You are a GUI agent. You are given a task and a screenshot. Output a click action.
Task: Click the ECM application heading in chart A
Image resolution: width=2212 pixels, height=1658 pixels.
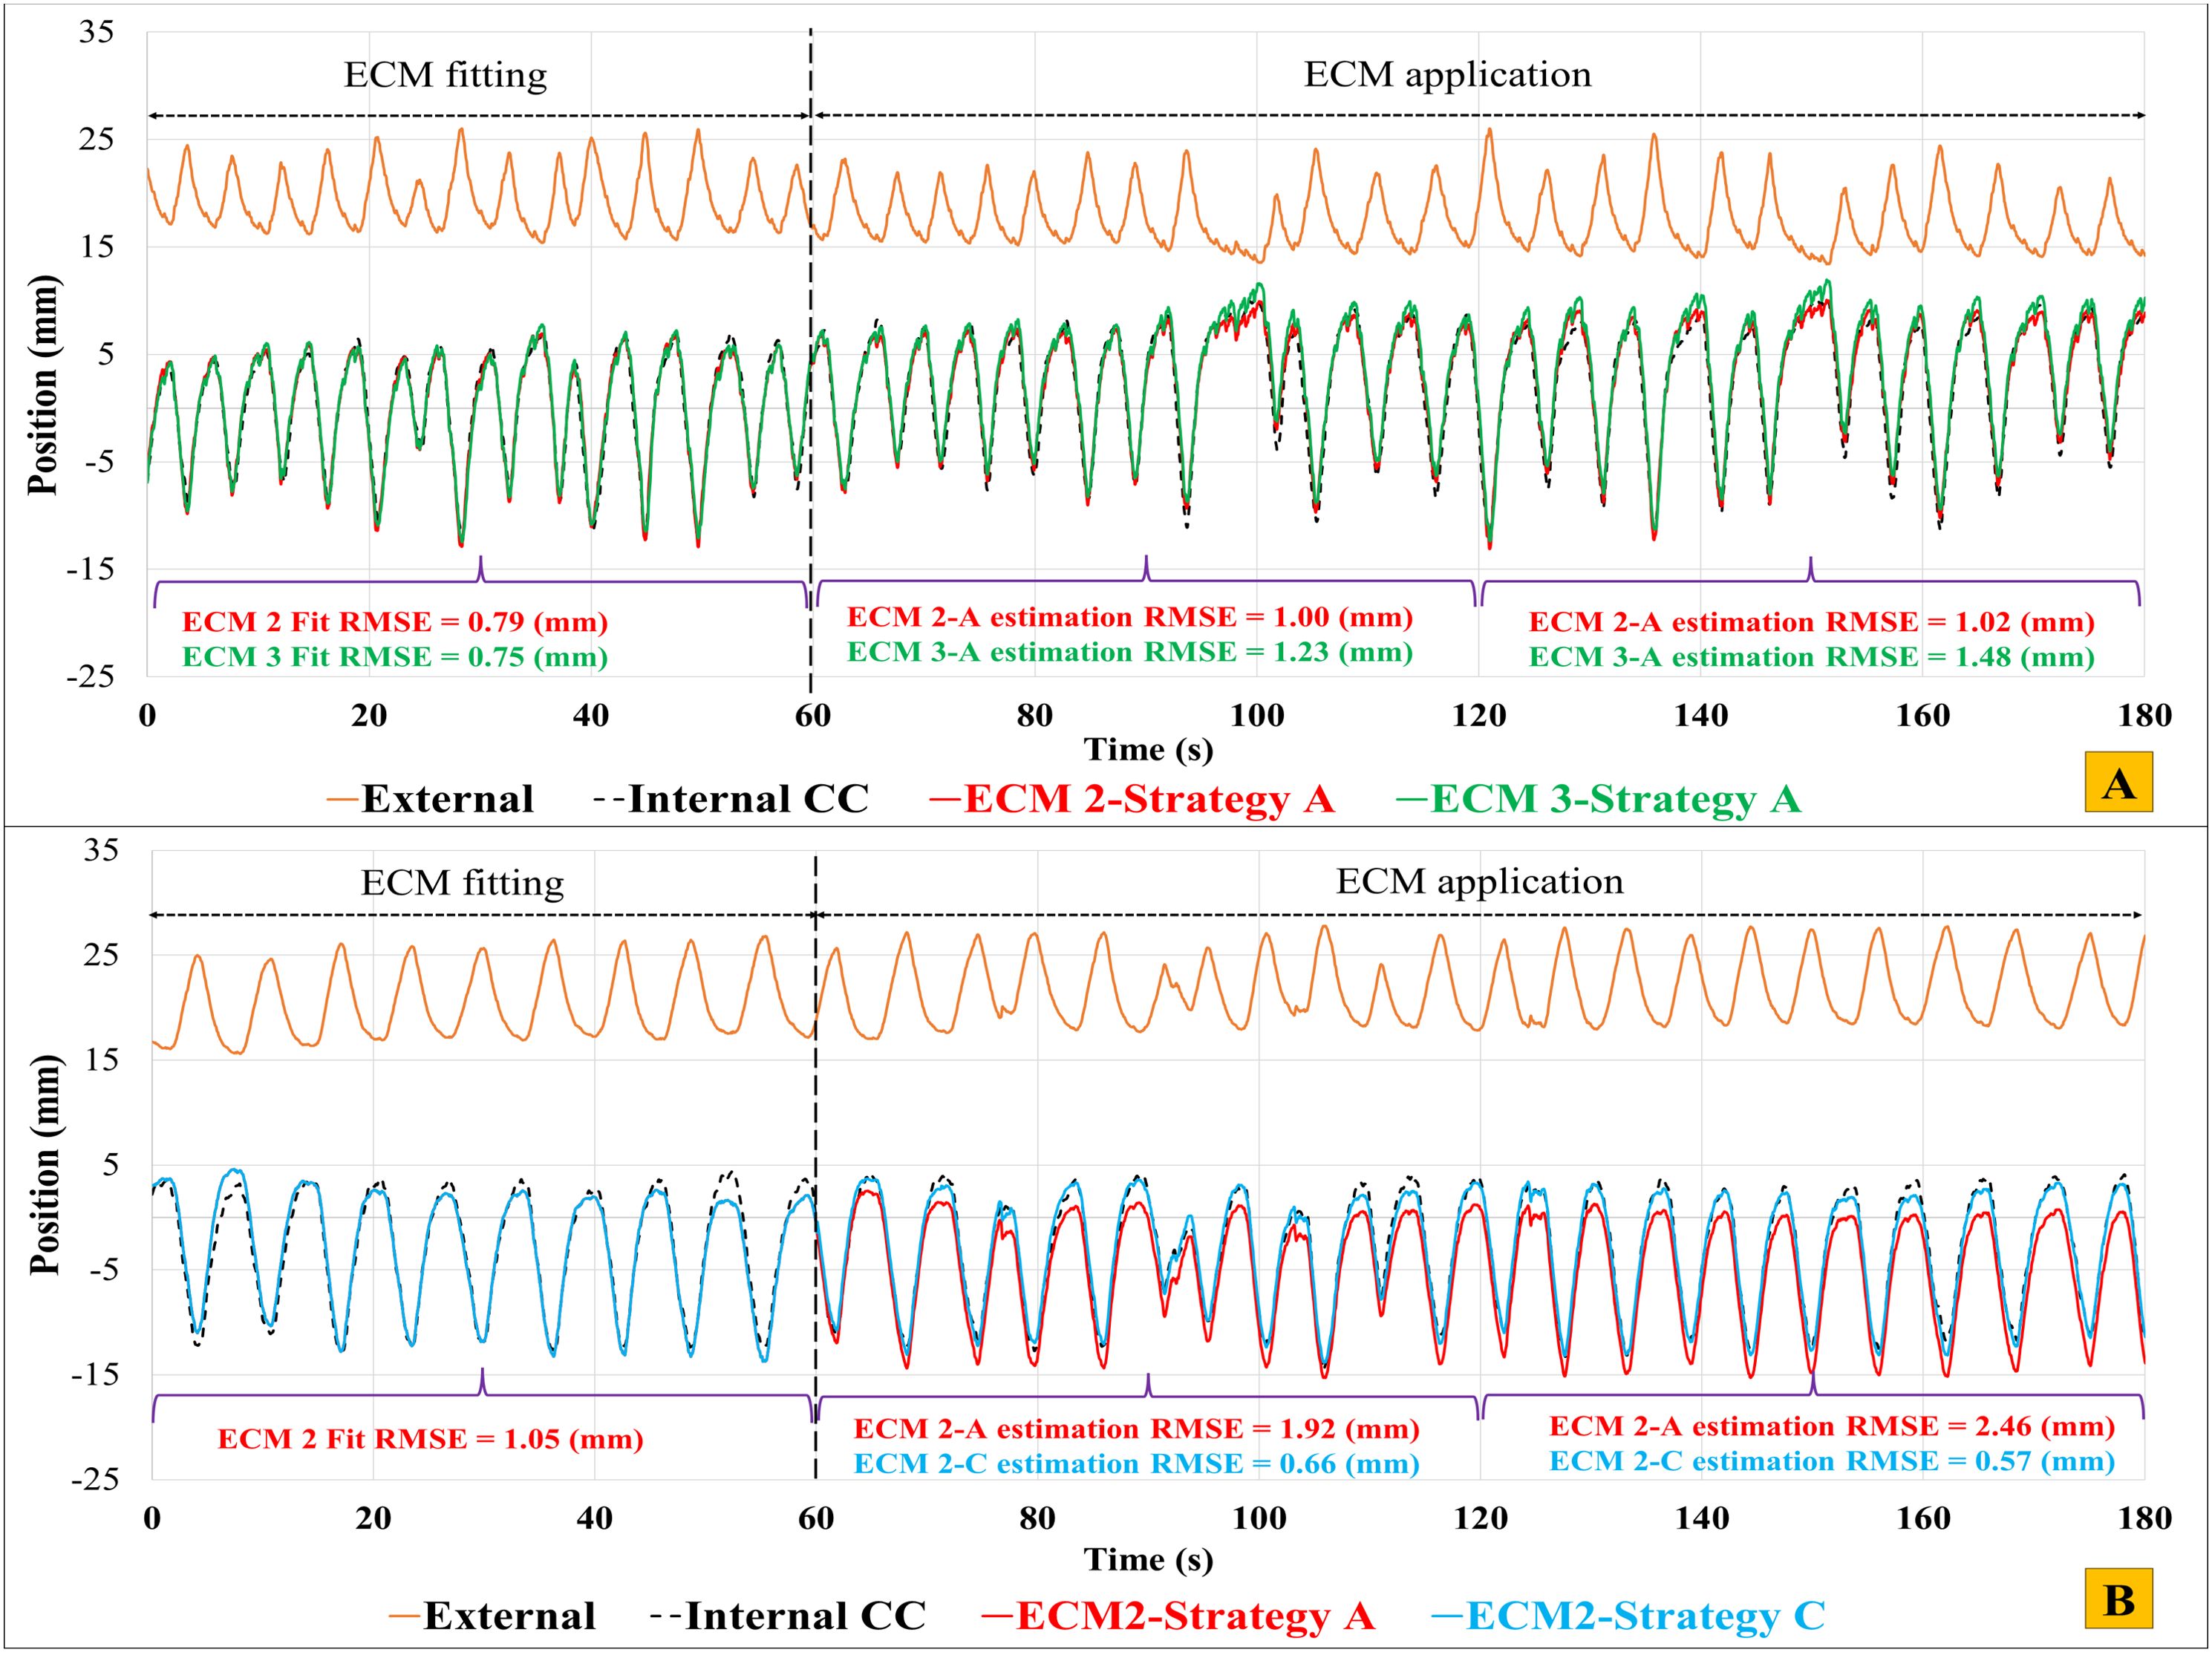[x=1447, y=75]
